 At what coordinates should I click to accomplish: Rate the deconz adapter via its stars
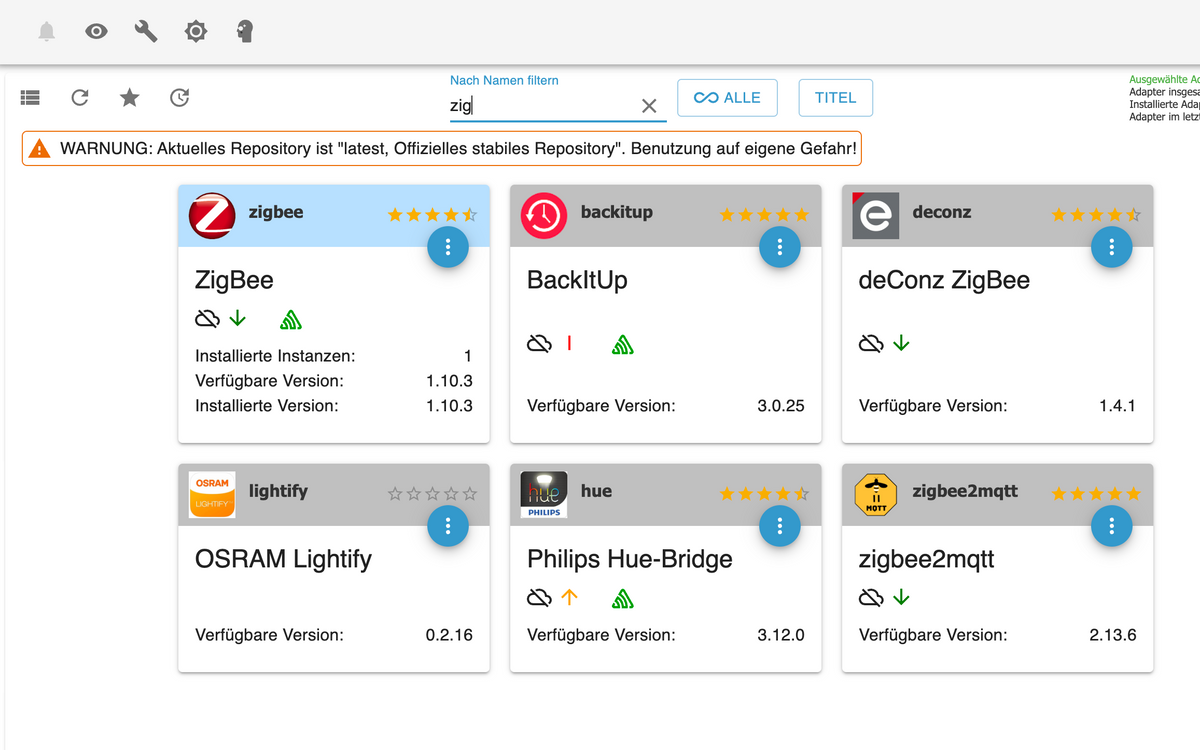(1097, 214)
